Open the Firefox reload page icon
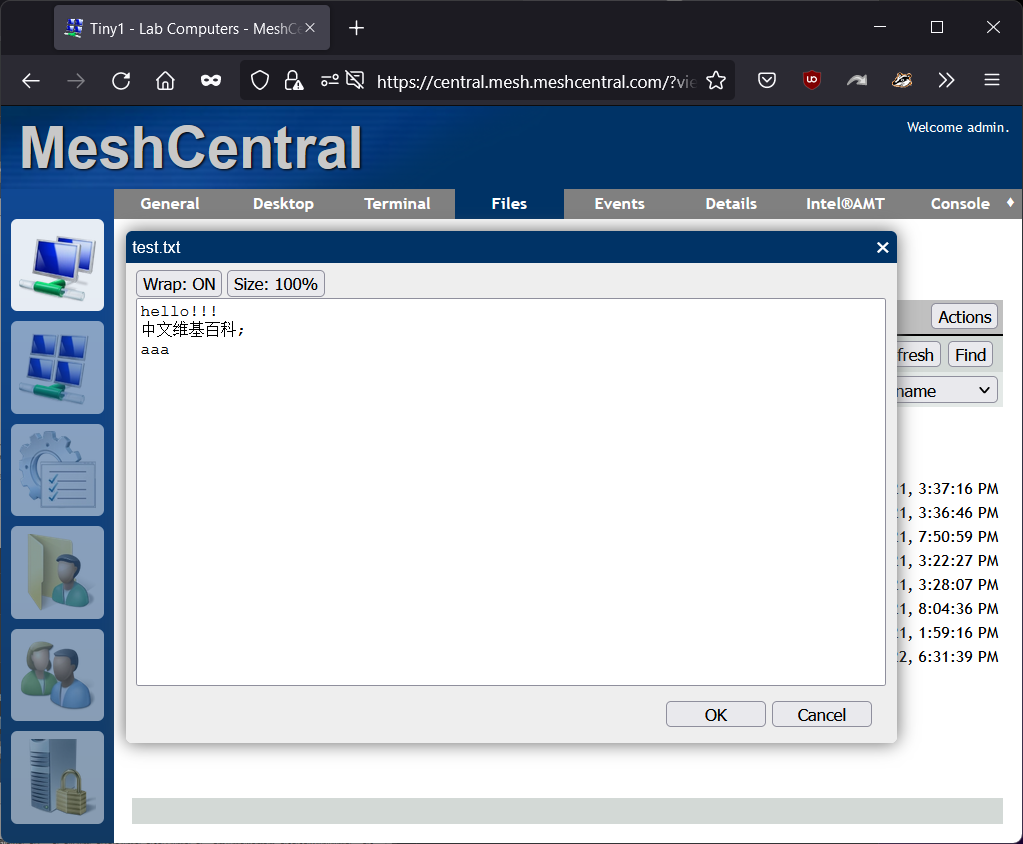 coord(120,80)
